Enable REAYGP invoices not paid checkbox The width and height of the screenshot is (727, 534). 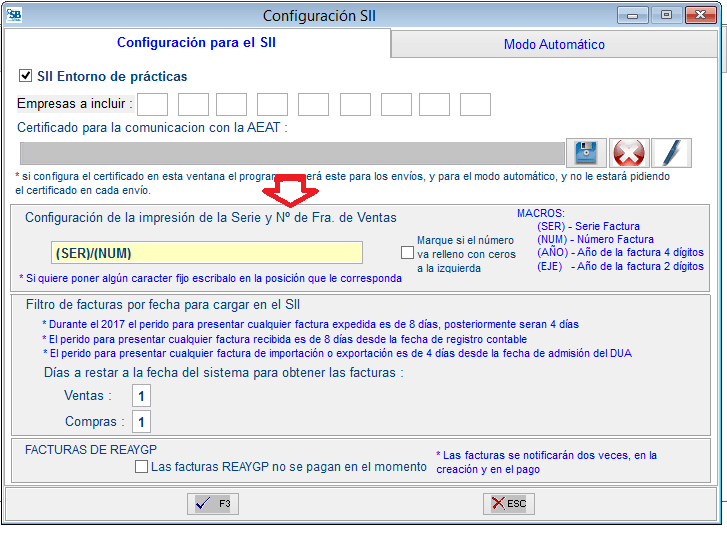(141, 466)
